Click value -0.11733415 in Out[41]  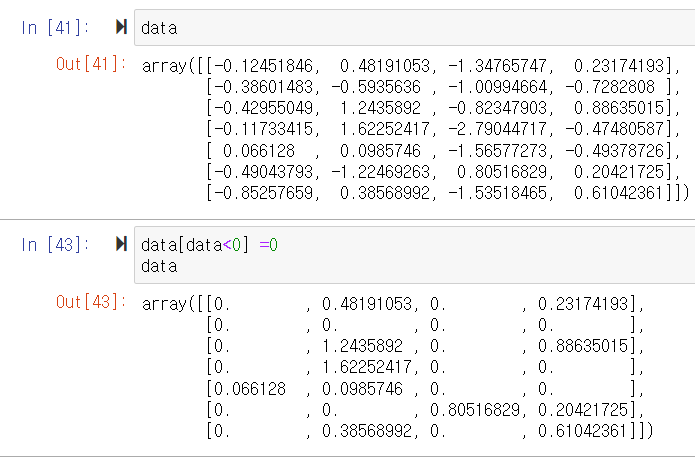[x=263, y=129]
